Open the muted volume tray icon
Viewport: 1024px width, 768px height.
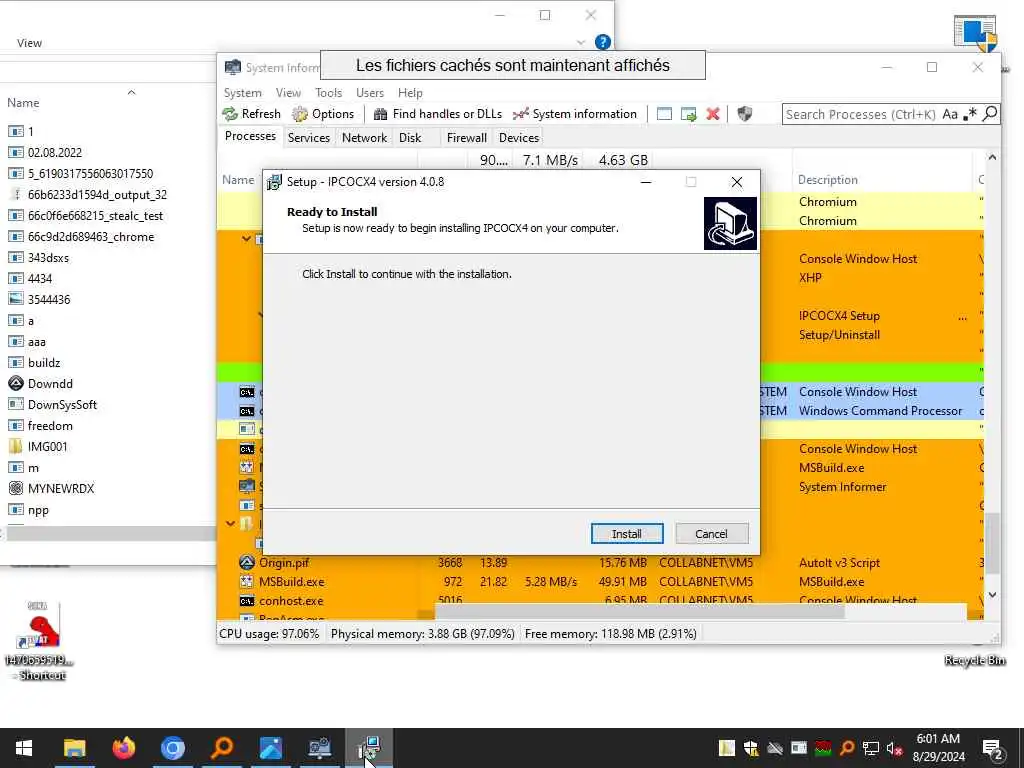click(894, 748)
